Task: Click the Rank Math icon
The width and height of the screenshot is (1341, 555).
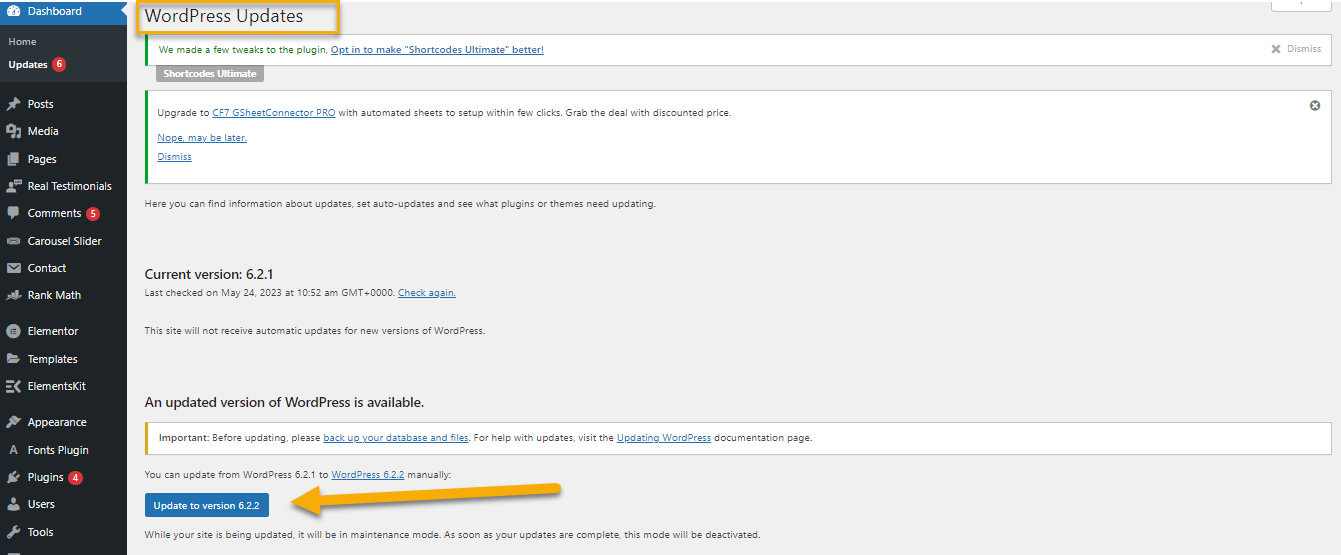Action: 13,295
